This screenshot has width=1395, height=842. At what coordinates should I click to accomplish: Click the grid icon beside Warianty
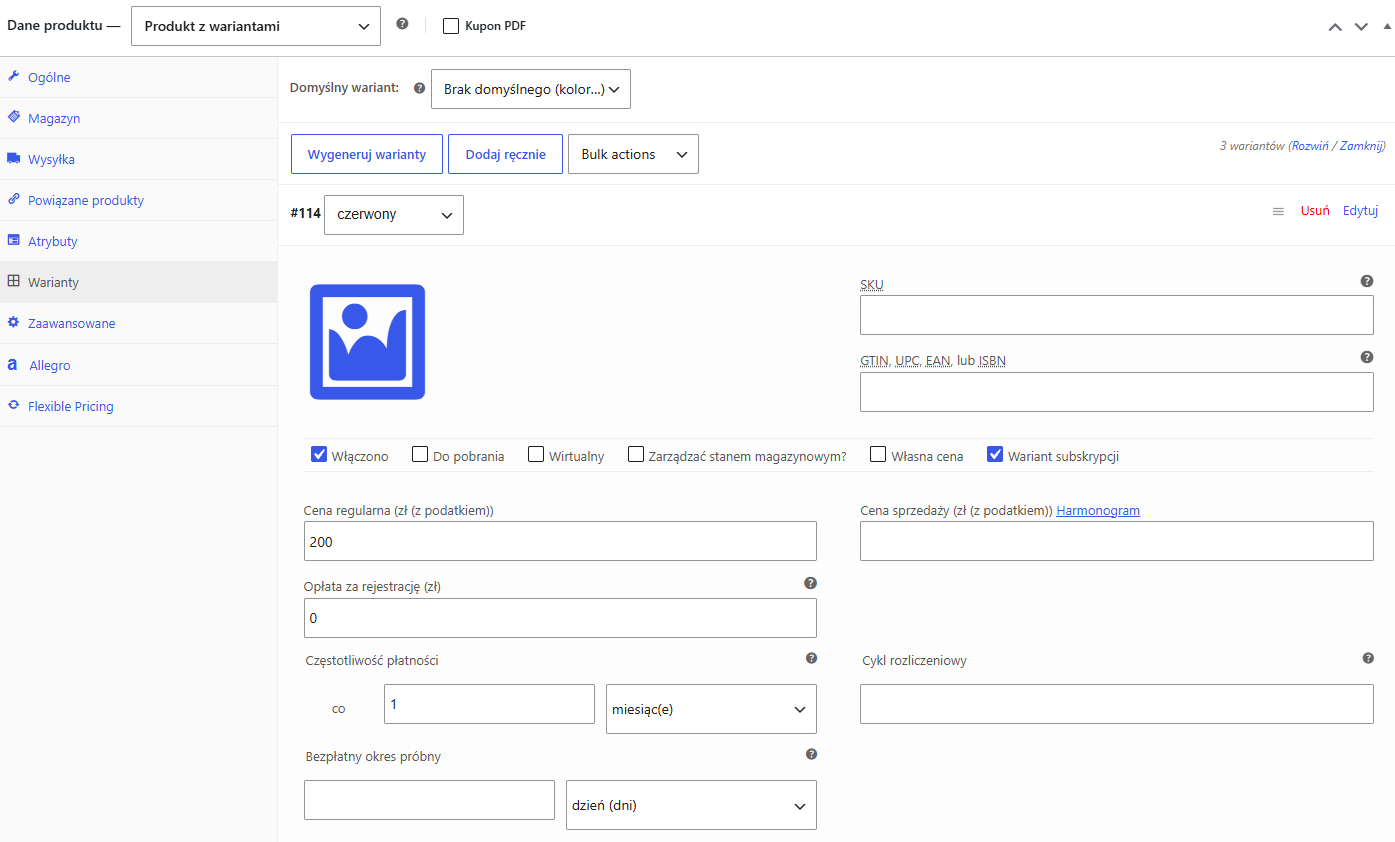pos(13,281)
